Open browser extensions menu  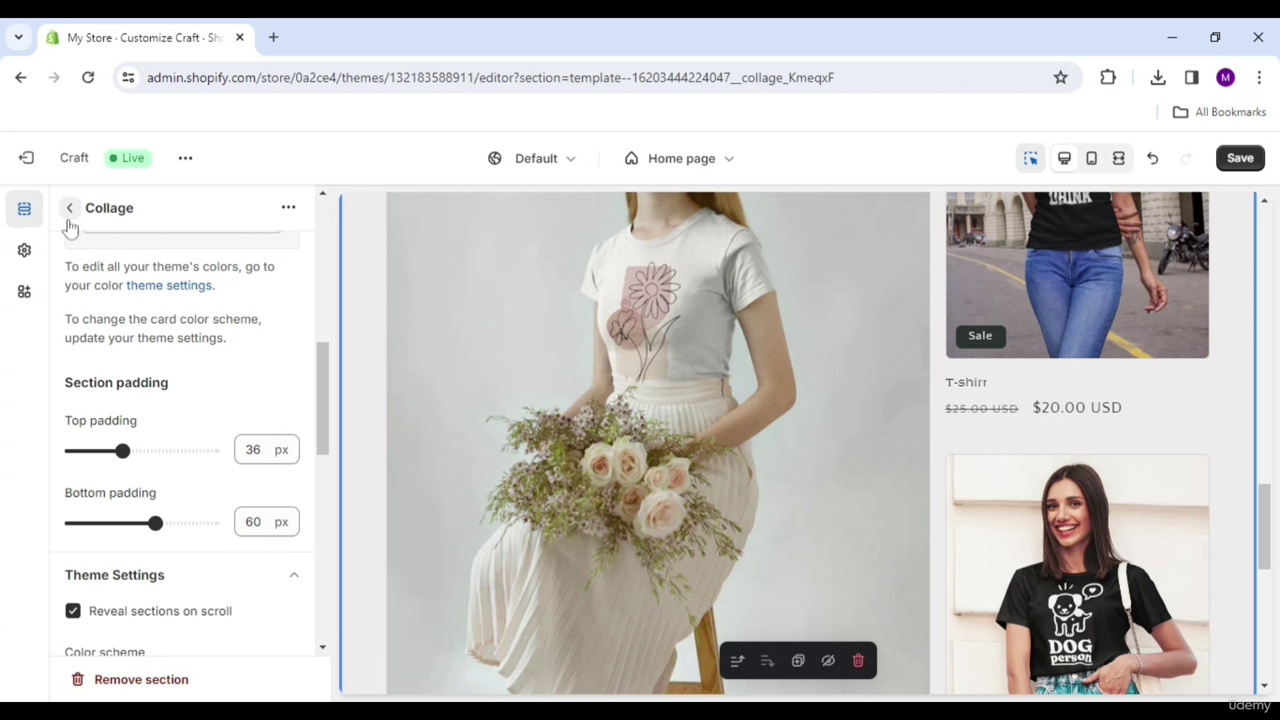click(x=1108, y=77)
